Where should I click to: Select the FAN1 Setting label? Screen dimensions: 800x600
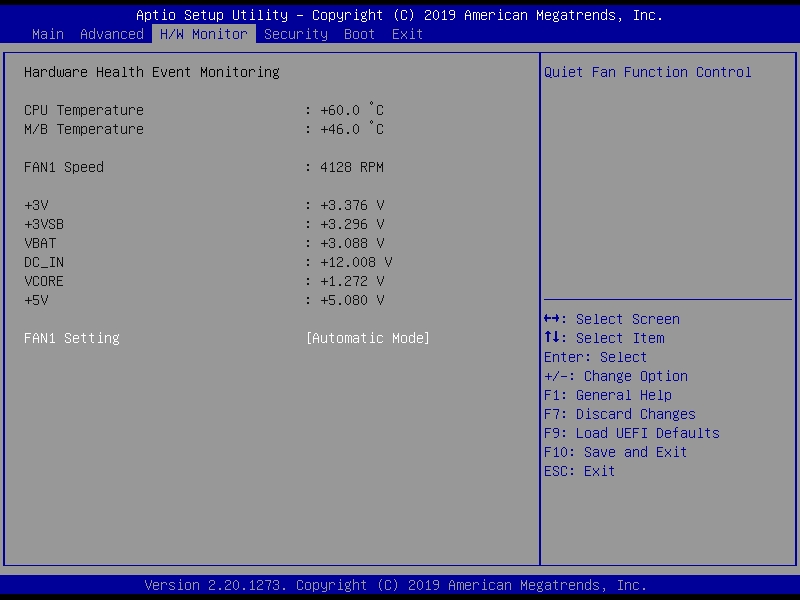[x=72, y=338]
